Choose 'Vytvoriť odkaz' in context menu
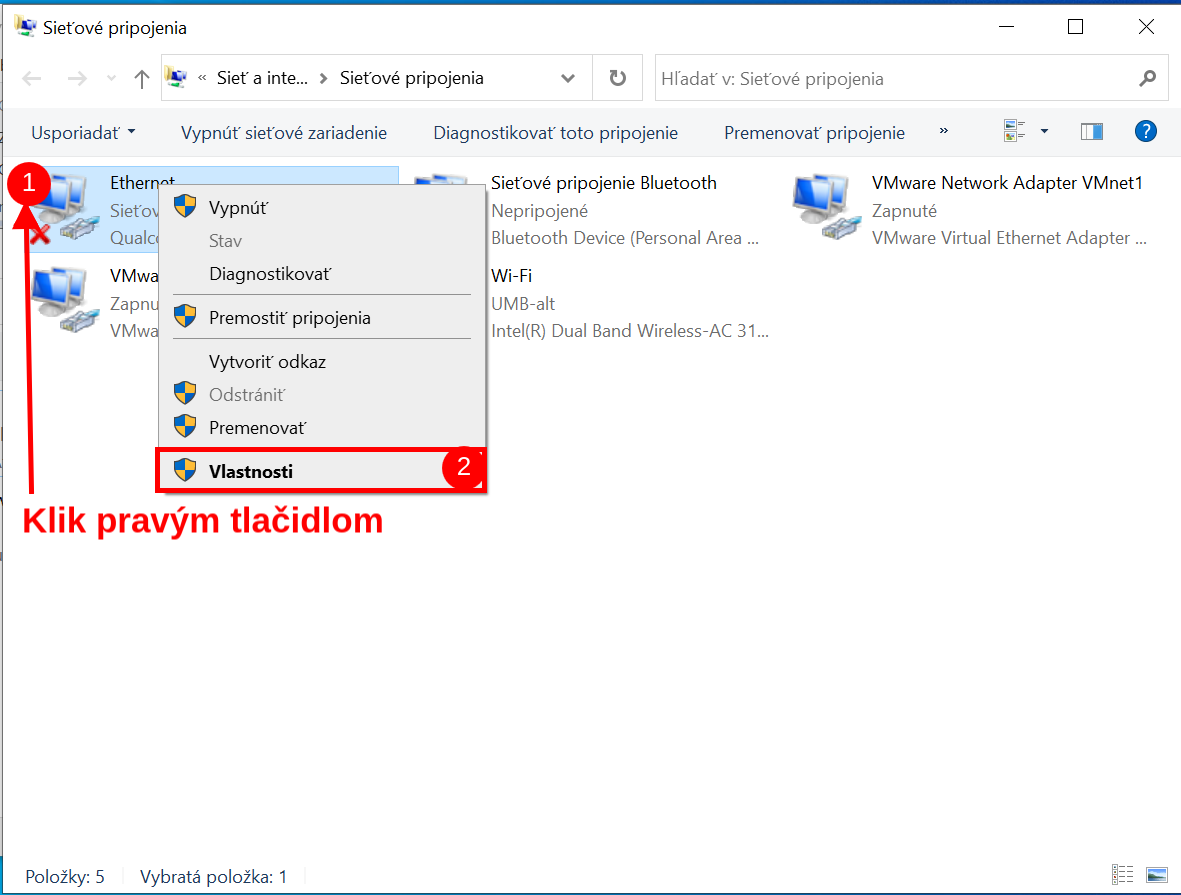The height and width of the screenshot is (895, 1181). (322, 362)
